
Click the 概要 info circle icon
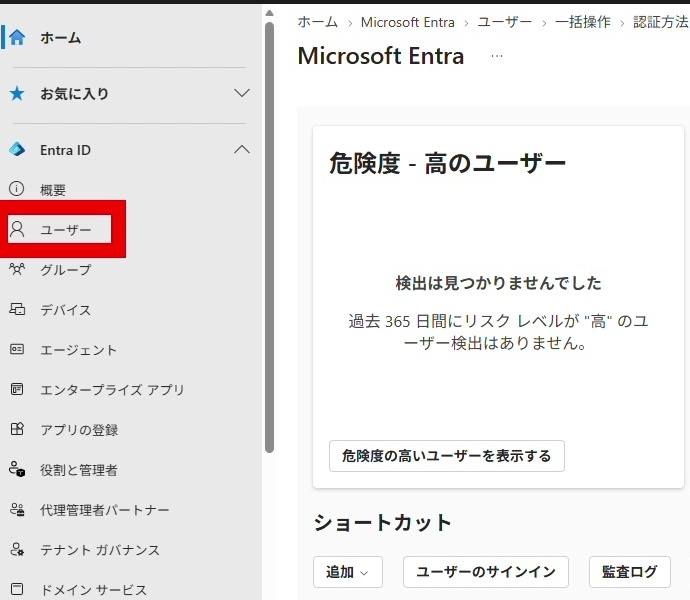pyautogui.click(x=17, y=189)
